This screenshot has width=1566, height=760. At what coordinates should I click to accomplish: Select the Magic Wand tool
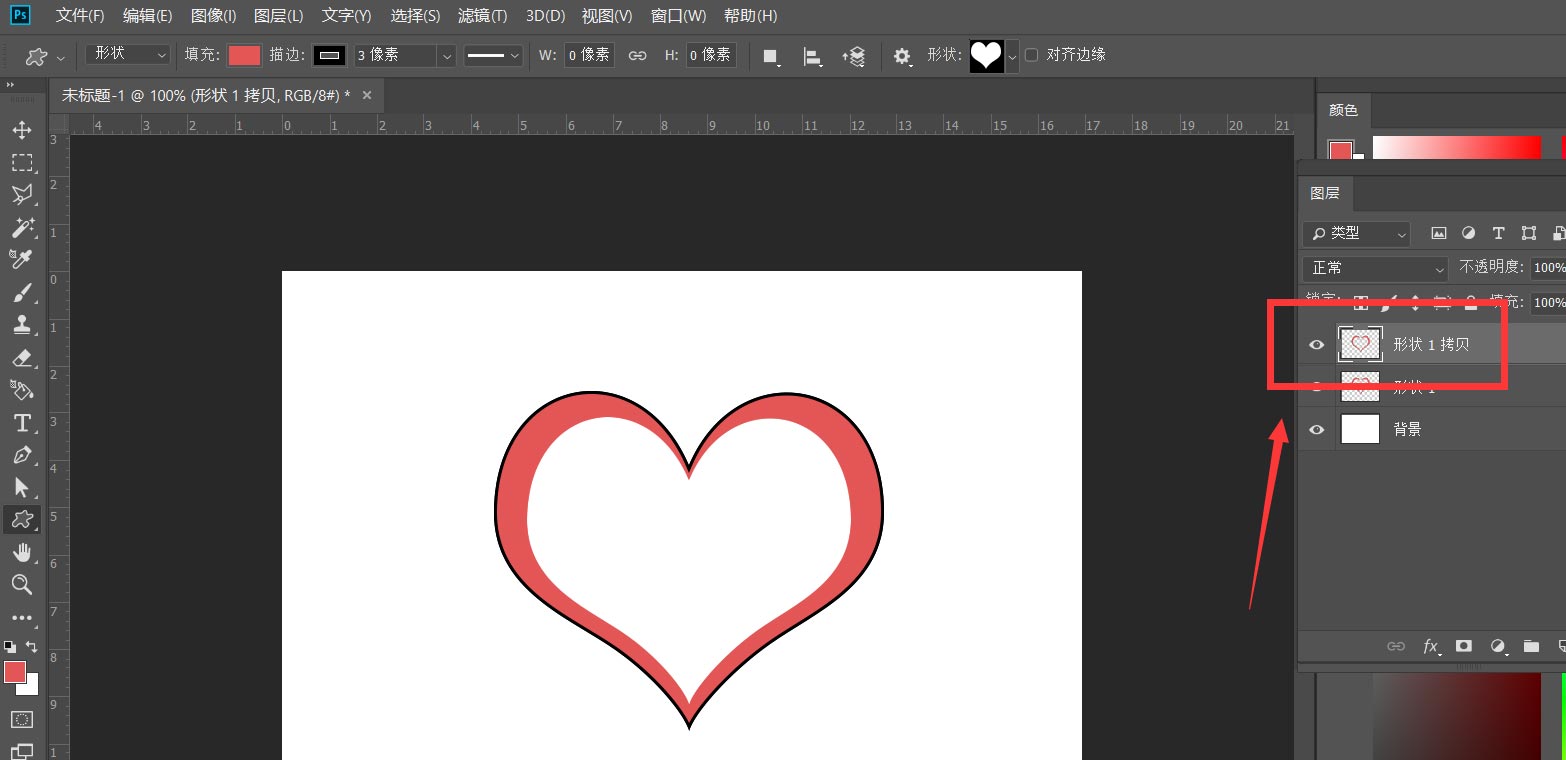coord(22,227)
